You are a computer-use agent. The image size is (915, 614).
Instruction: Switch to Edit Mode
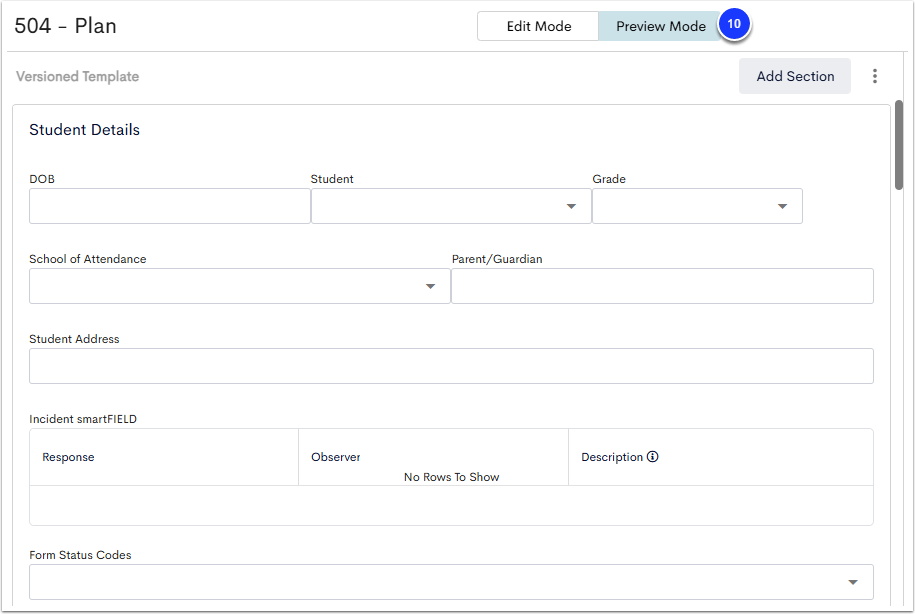pos(538,26)
